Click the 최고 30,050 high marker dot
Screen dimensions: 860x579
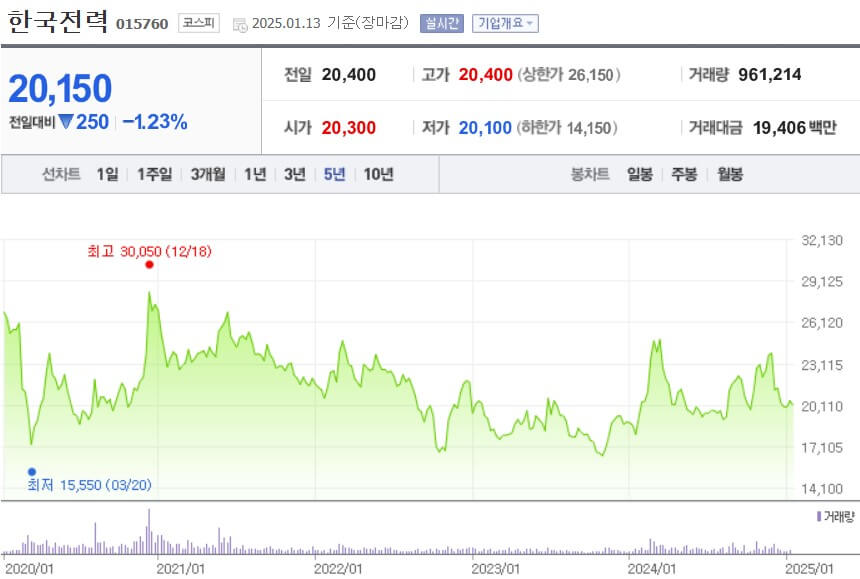coord(148,264)
